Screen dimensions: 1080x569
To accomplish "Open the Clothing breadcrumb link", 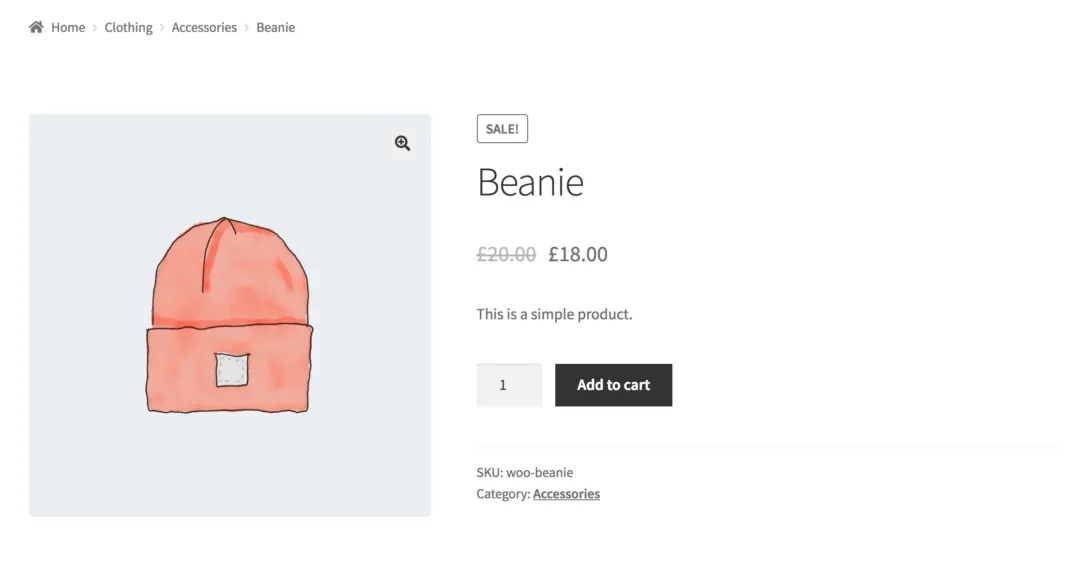I will coord(128,28).
